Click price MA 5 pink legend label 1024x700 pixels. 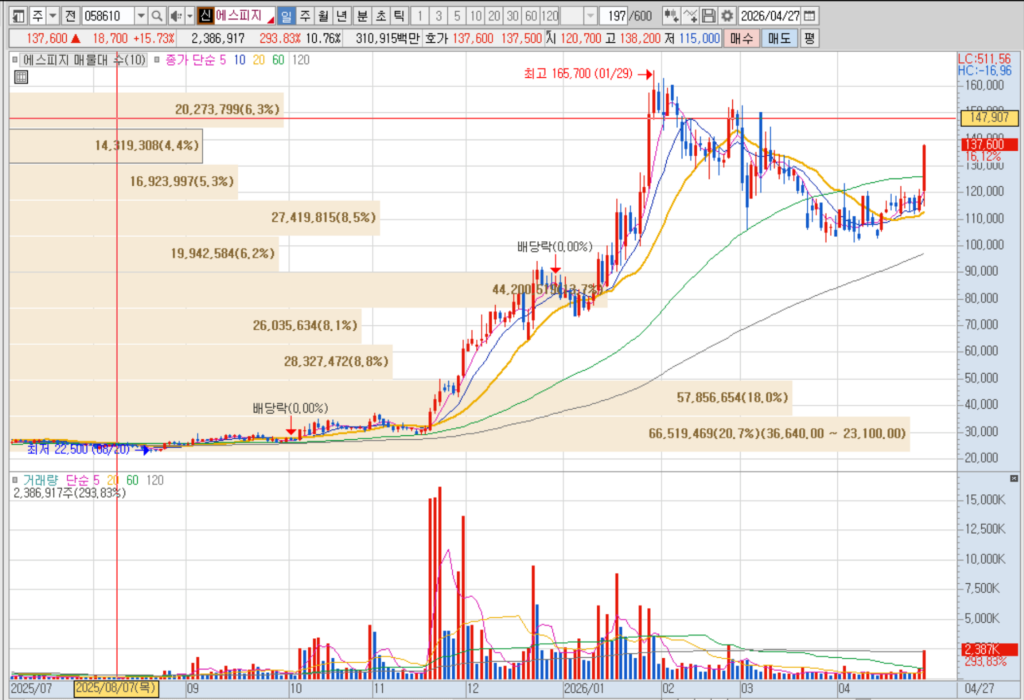tap(222, 59)
